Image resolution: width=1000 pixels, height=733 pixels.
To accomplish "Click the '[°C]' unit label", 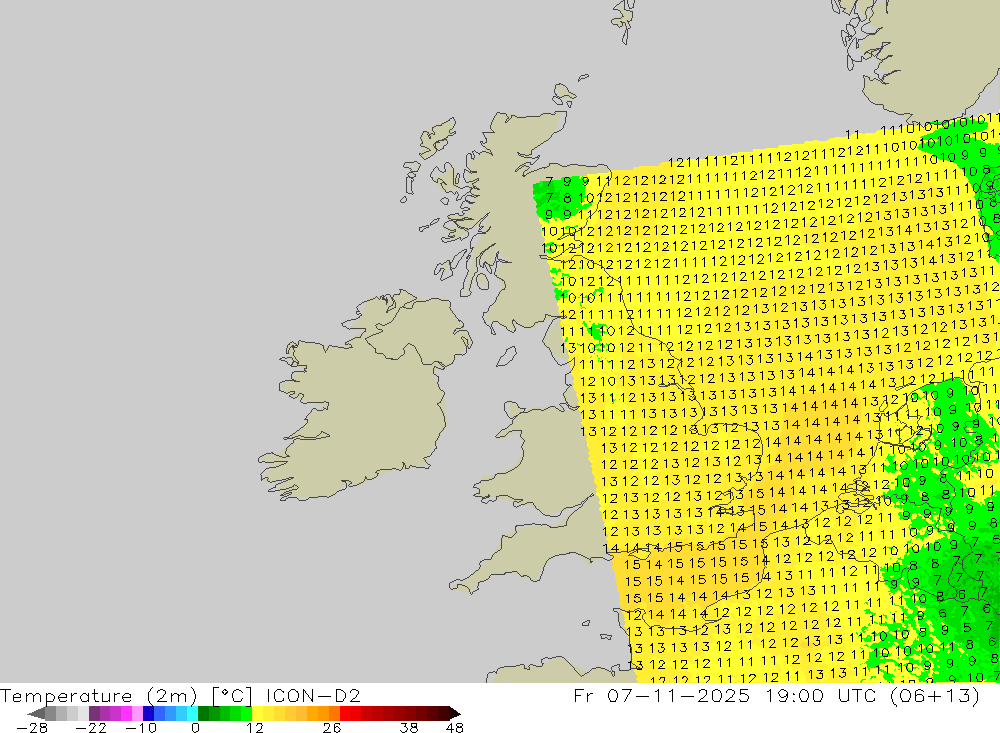I will pyautogui.click(x=232, y=696).
